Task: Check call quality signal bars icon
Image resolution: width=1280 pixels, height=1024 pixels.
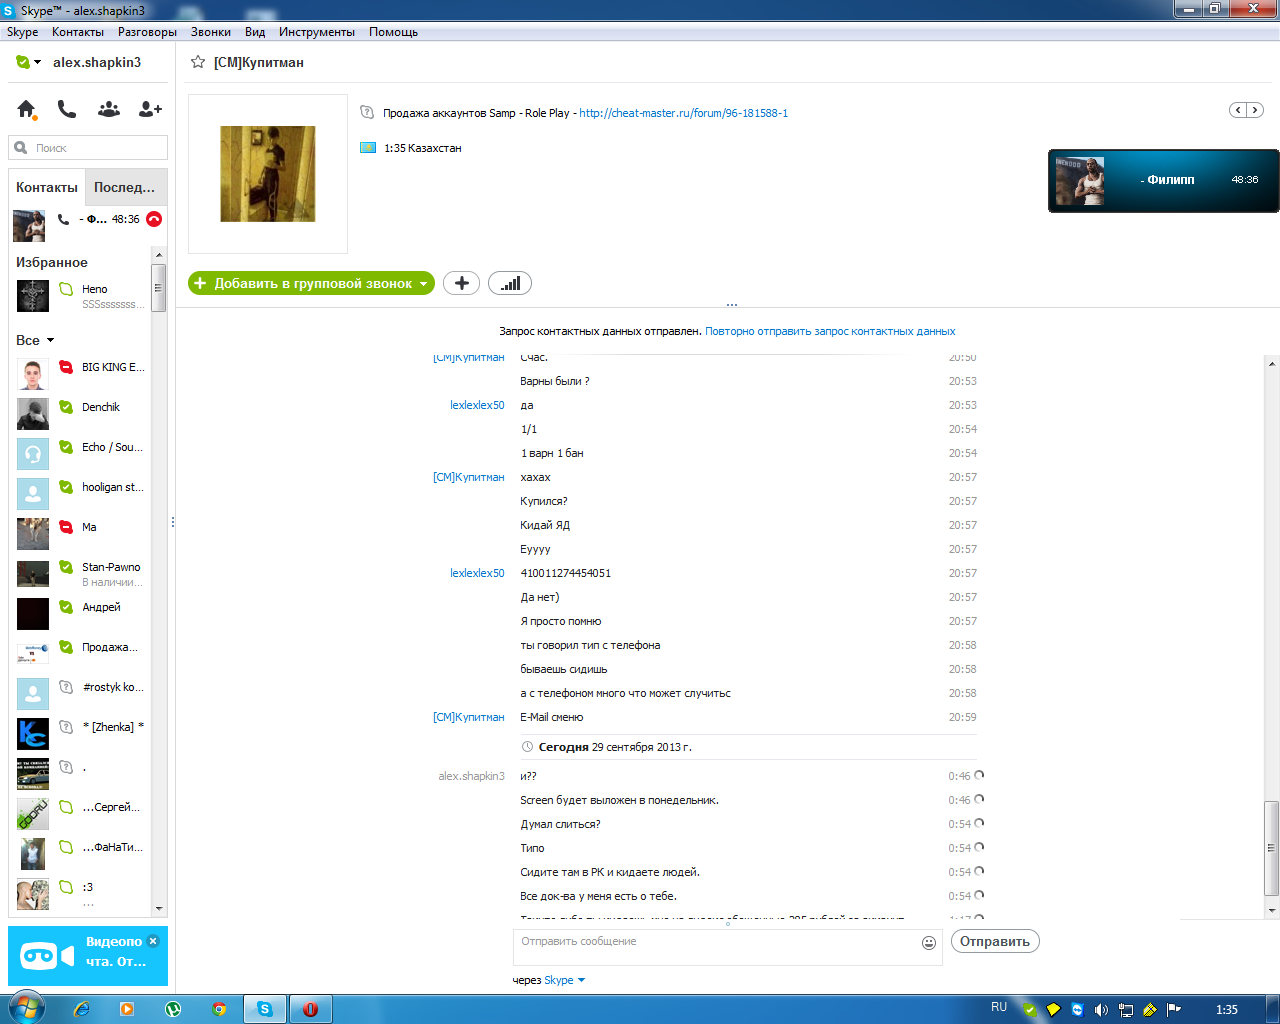Action: pyautogui.click(x=510, y=283)
